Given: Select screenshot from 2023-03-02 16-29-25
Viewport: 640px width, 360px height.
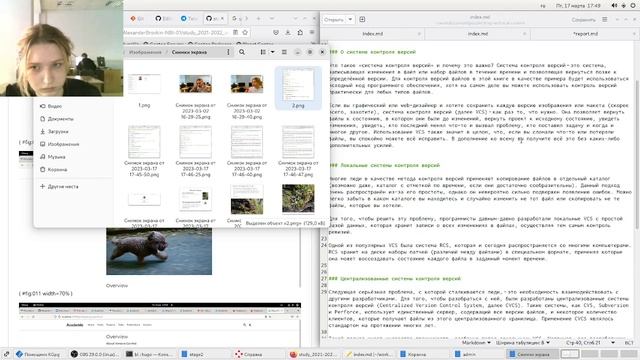Looking at the screenshot, I should pyautogui.click(x=196, y=84).
